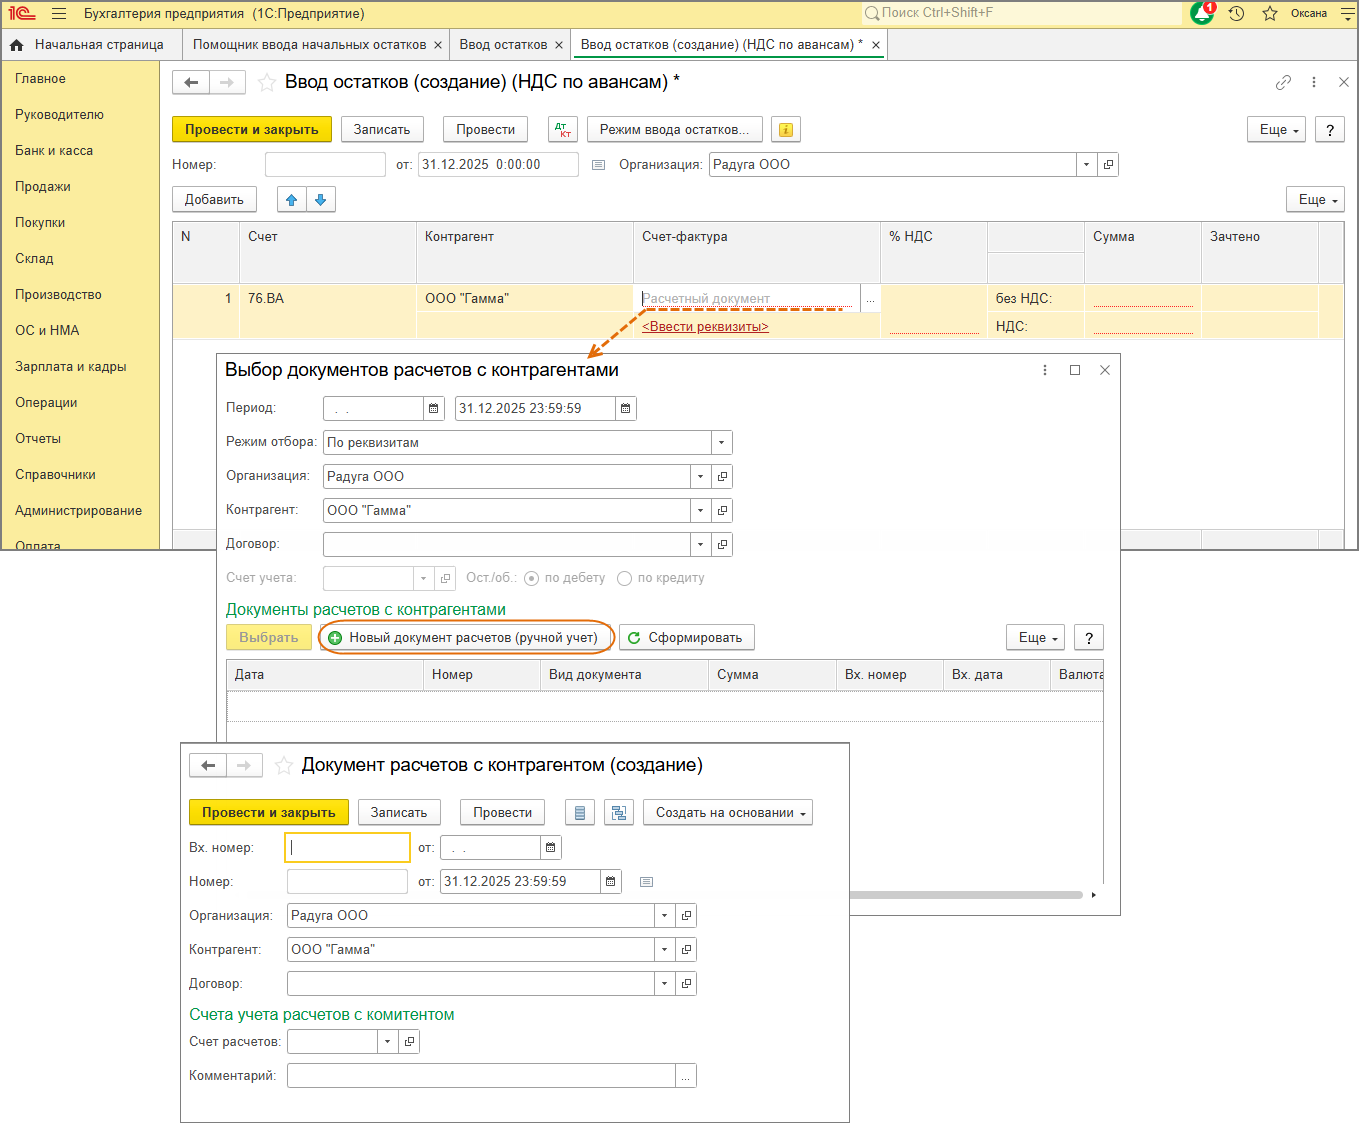Viewport: 1359px width, 1126px height.
Task: Open Организация Радуга ООО in selection dialog
Action: [x=722, y=477]
